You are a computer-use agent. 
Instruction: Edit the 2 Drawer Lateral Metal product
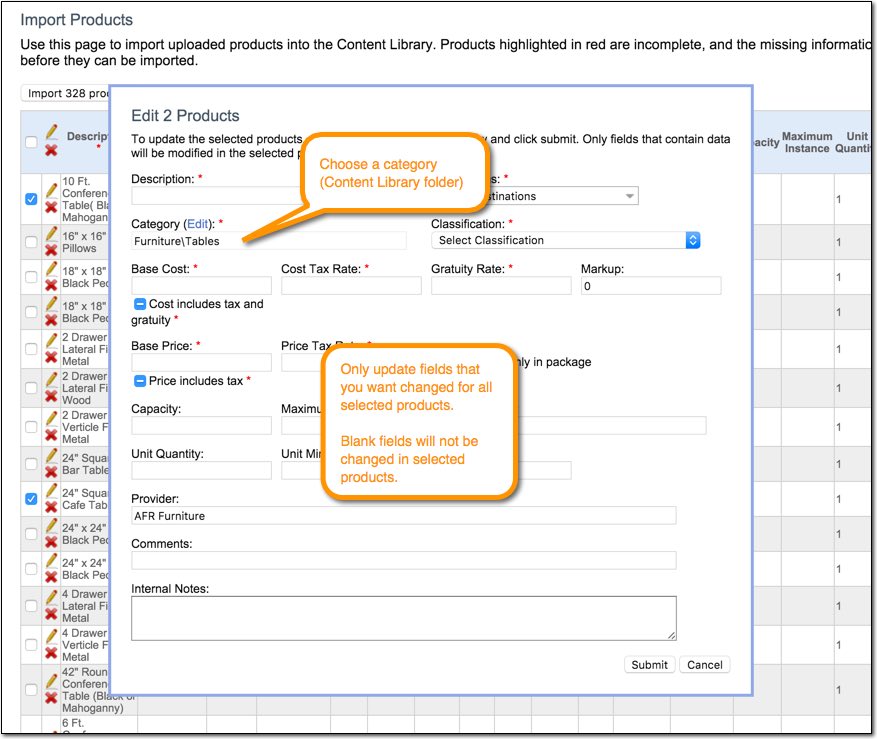coord(51,340)
